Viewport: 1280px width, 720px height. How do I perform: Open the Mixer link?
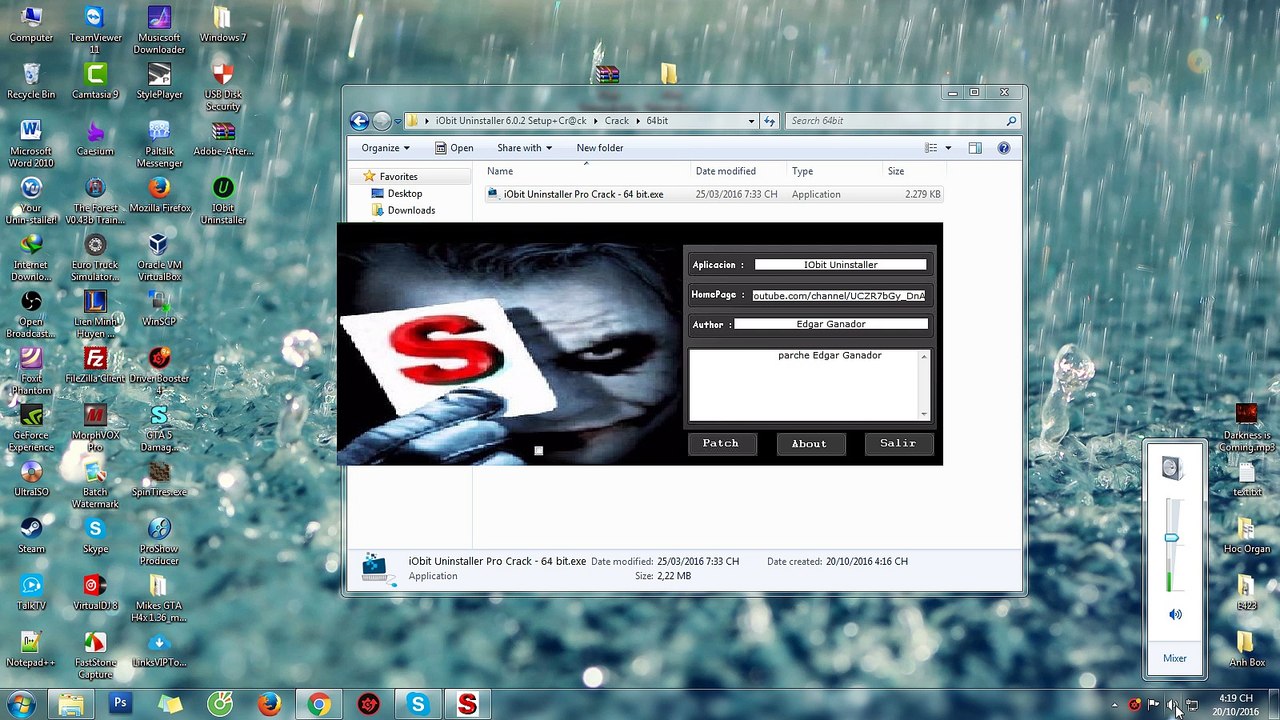click(x=1175, y=658)
